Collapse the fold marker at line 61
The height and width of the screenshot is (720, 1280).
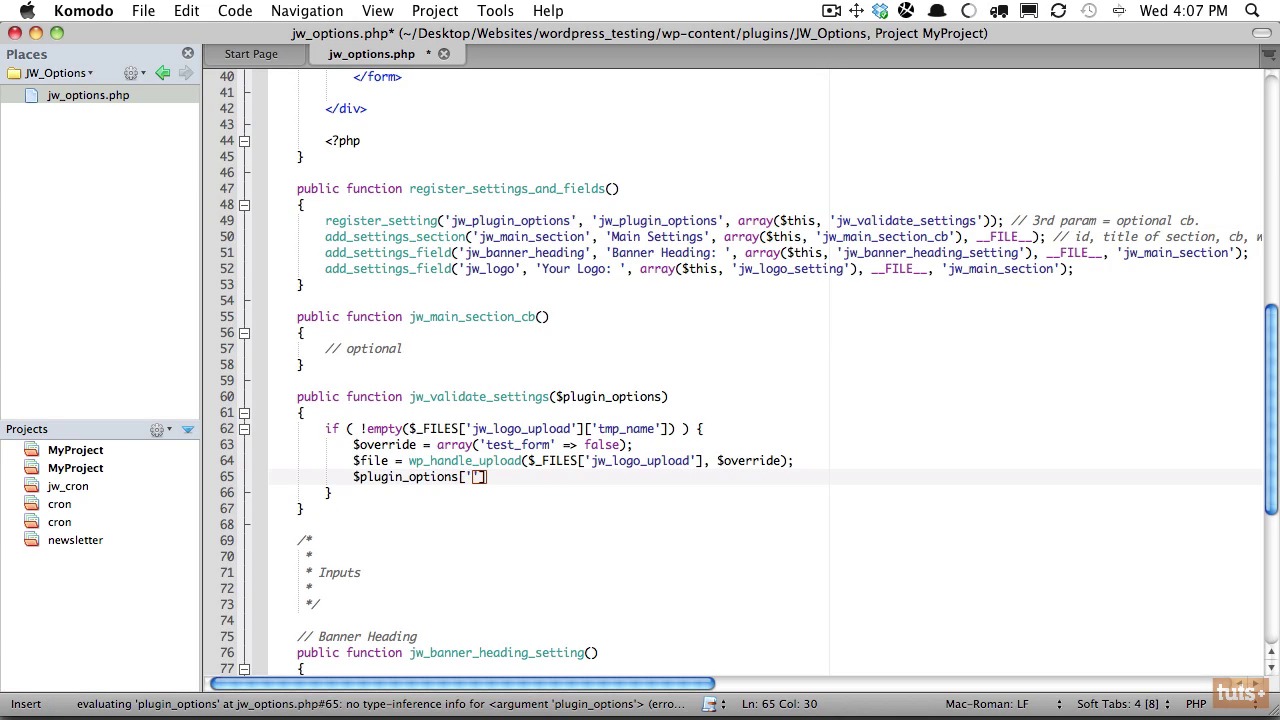pos(244,413)
